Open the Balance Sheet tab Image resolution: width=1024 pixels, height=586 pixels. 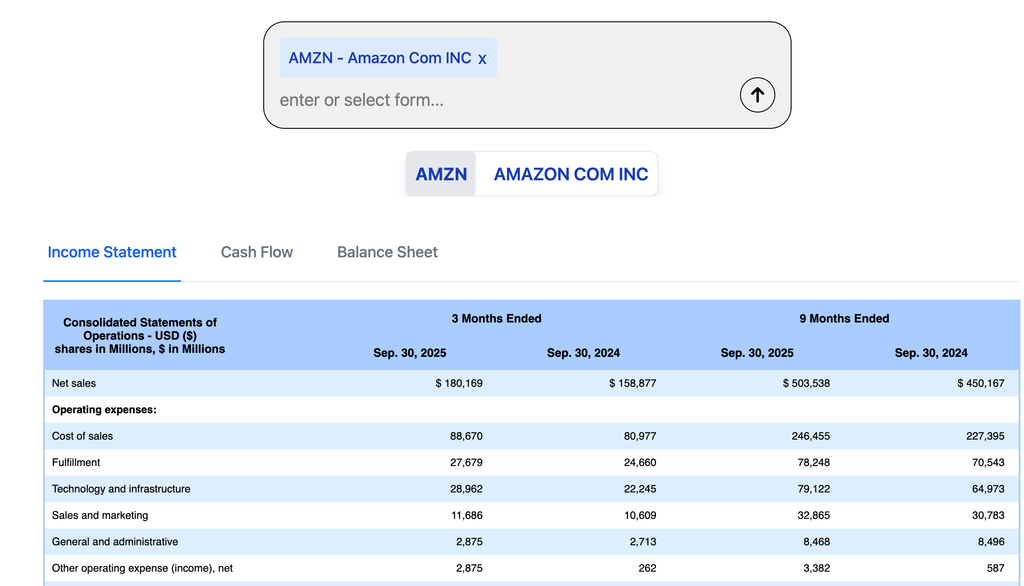click(x=387, y=252)
